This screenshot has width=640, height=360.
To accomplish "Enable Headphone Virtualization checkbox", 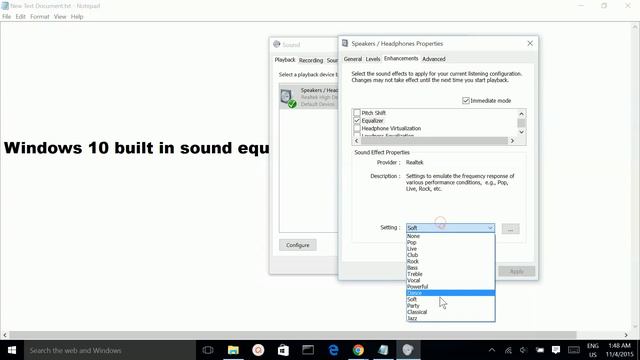I will pyautogui.click(x=357, y=128).
